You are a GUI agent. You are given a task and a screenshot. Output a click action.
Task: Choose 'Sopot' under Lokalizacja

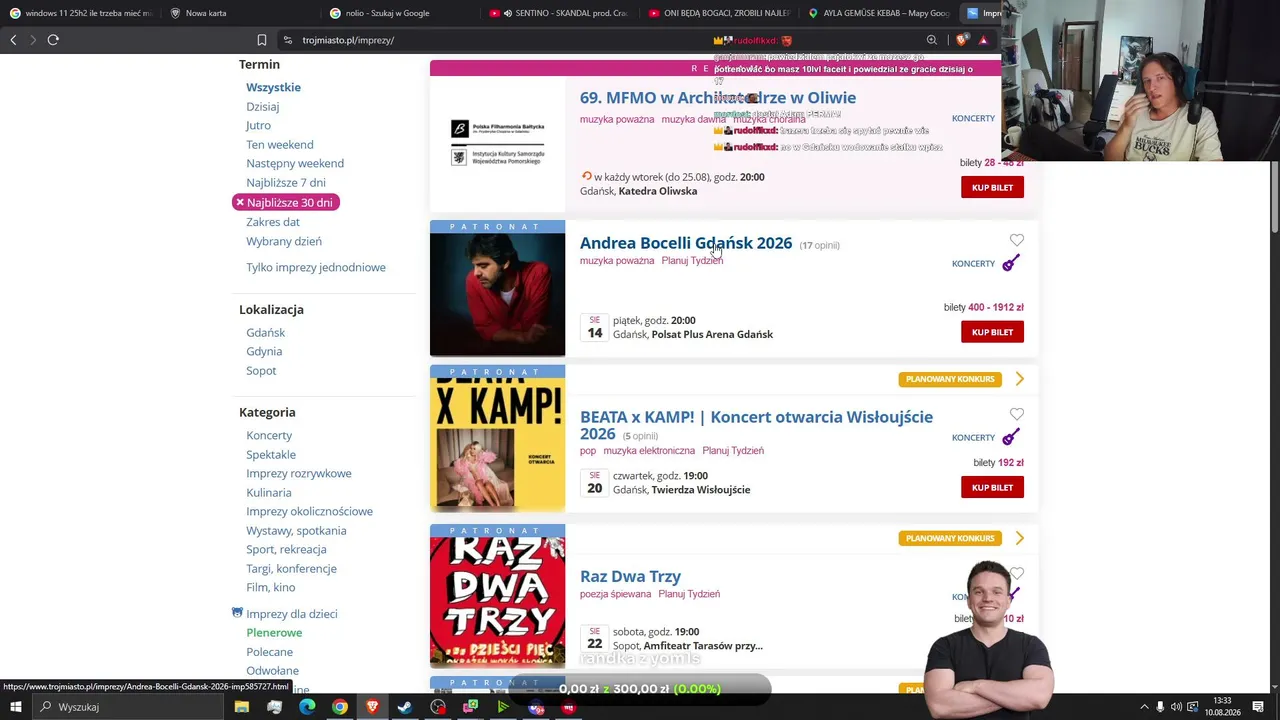pyautogui.click(x=261, y=371)
